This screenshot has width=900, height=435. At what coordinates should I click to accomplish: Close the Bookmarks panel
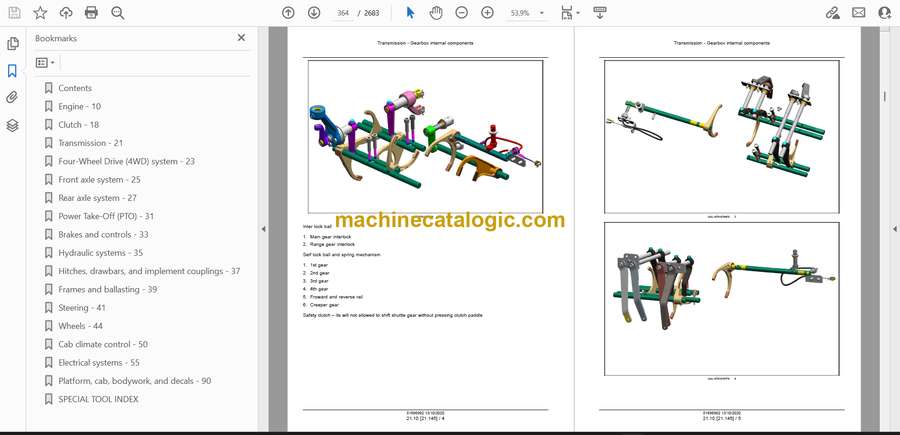(x=241, y=38)
